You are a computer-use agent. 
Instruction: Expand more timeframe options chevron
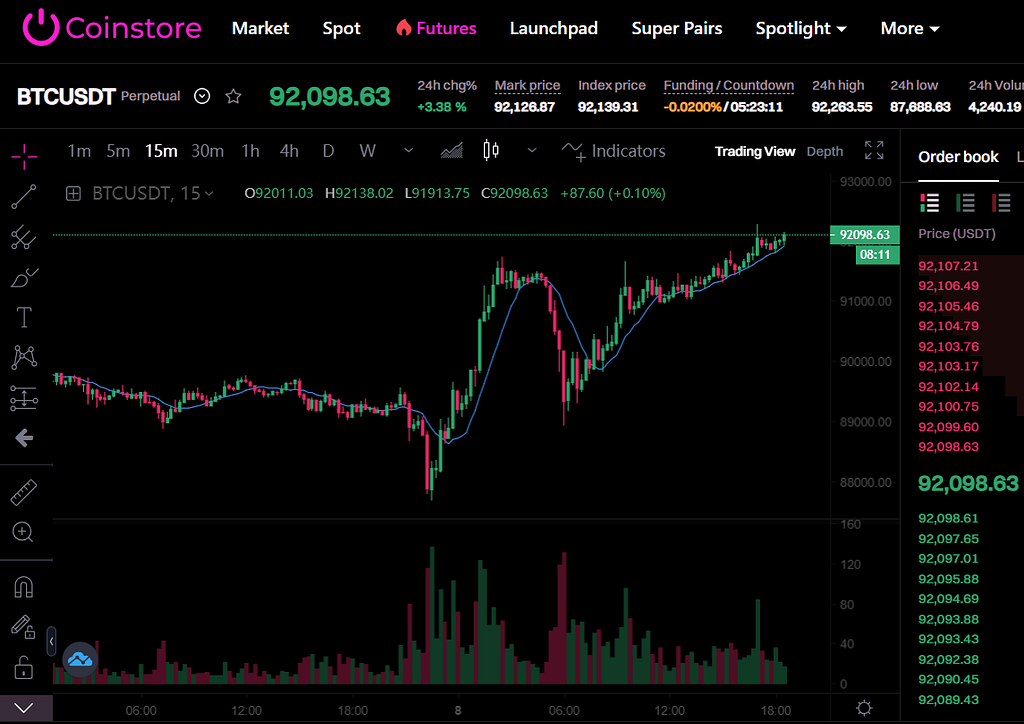[408, 151]
